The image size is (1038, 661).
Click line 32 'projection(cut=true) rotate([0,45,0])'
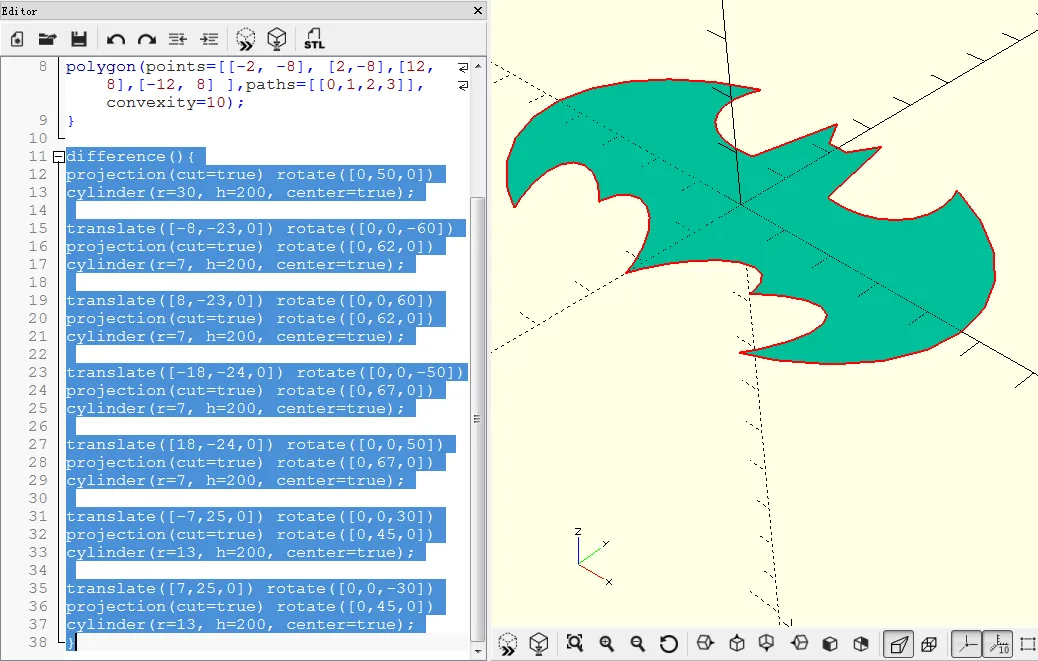click(250, 535)
